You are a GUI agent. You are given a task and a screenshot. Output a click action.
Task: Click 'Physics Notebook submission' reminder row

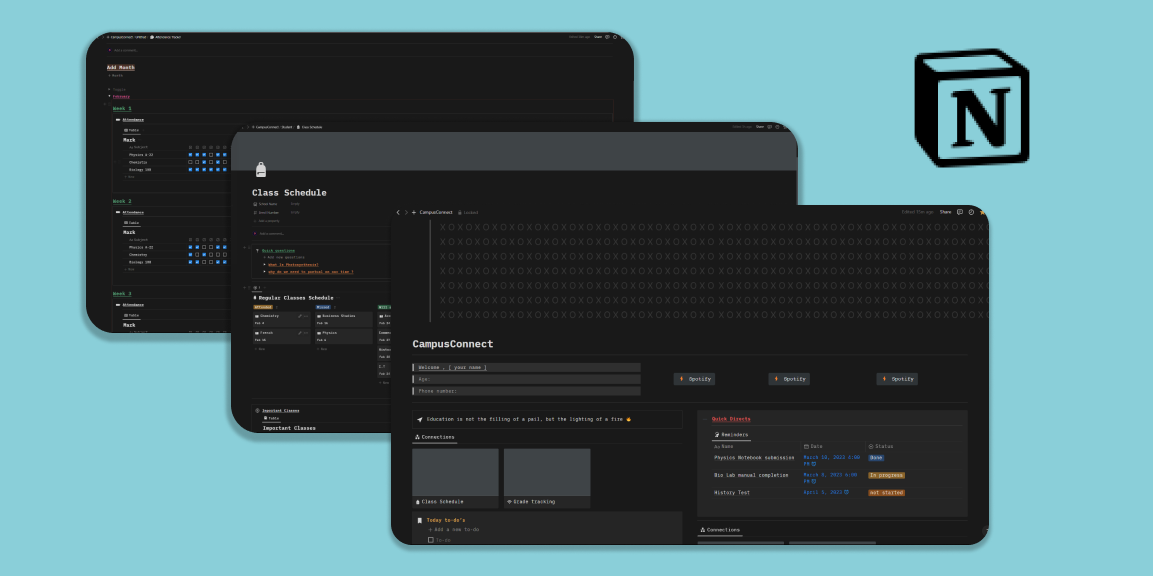pos(754,458)
